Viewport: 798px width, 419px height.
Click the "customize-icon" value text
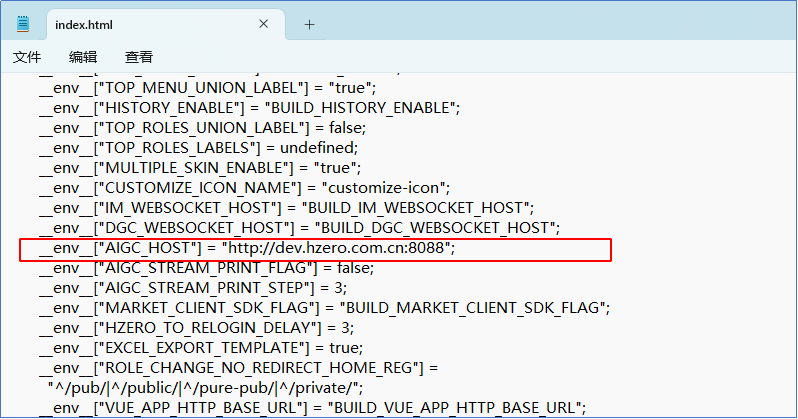coord(386,187)
